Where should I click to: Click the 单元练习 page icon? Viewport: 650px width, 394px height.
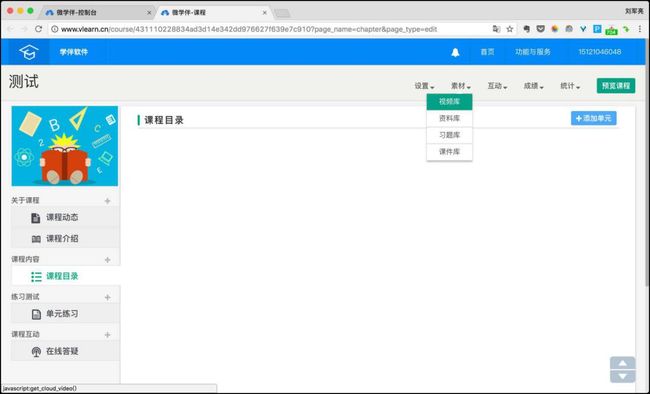(x=36, y=314)
